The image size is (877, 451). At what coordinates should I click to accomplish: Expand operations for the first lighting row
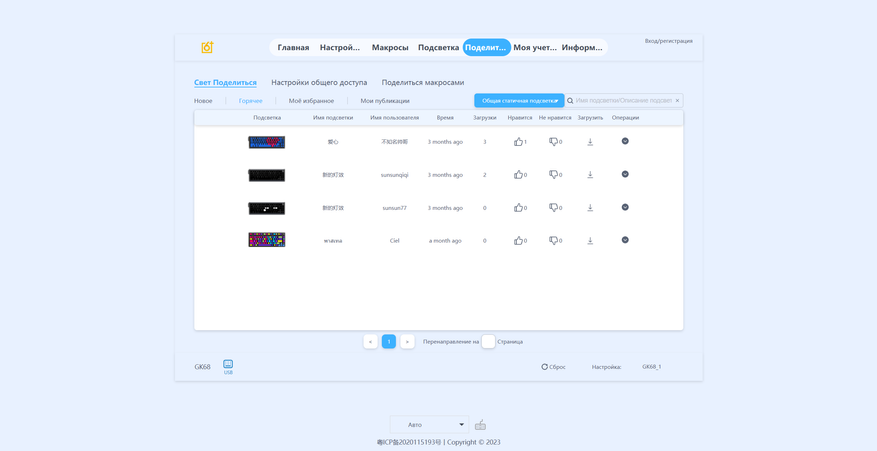point(625,141)
